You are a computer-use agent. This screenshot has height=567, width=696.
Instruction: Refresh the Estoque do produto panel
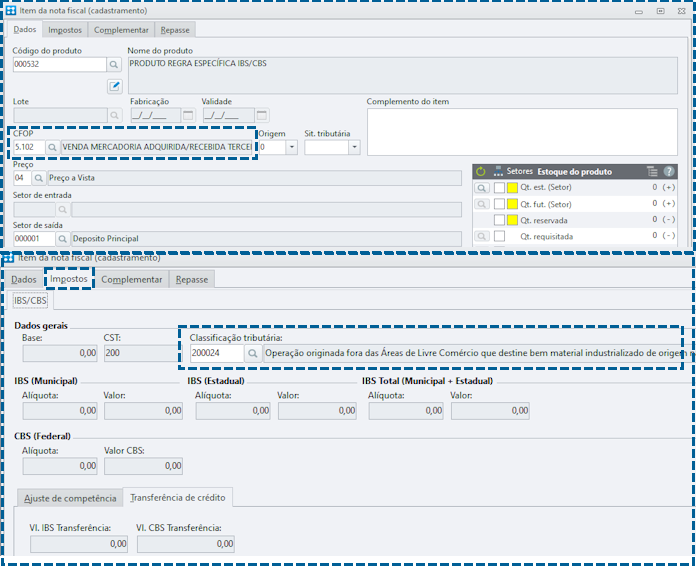point(480,171)
